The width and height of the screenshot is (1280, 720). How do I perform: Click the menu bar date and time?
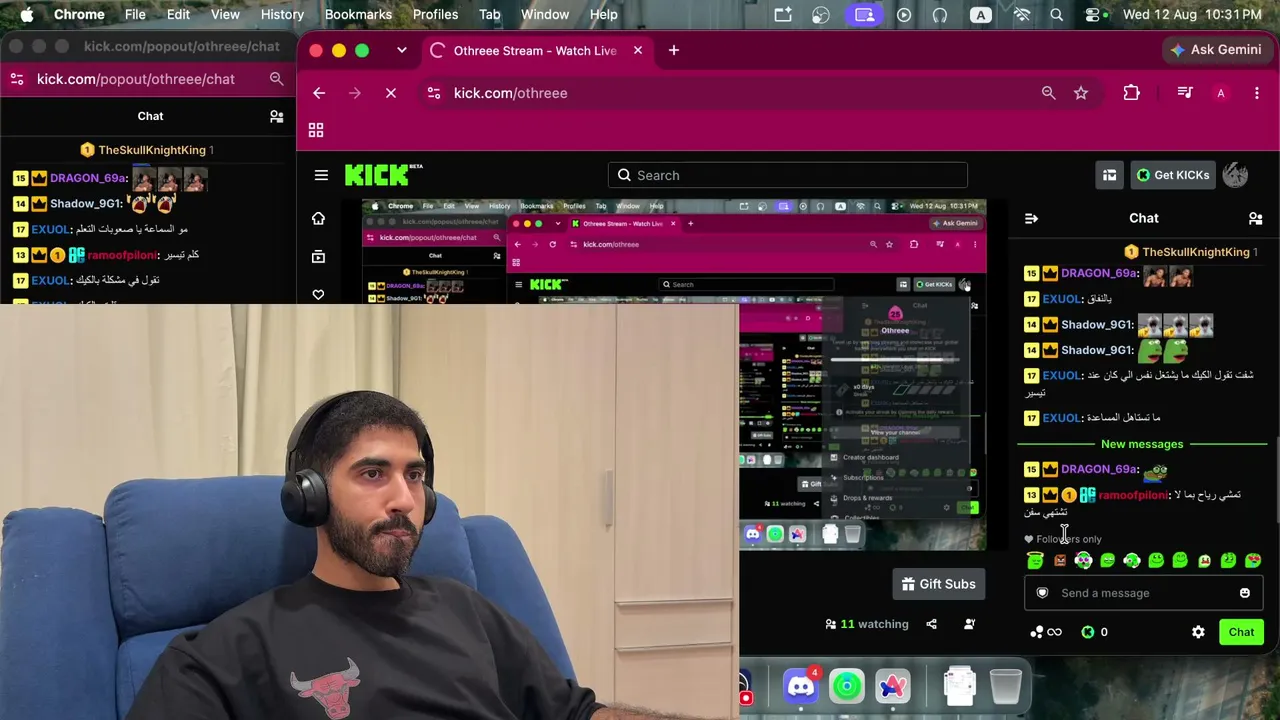point(1192,15)
